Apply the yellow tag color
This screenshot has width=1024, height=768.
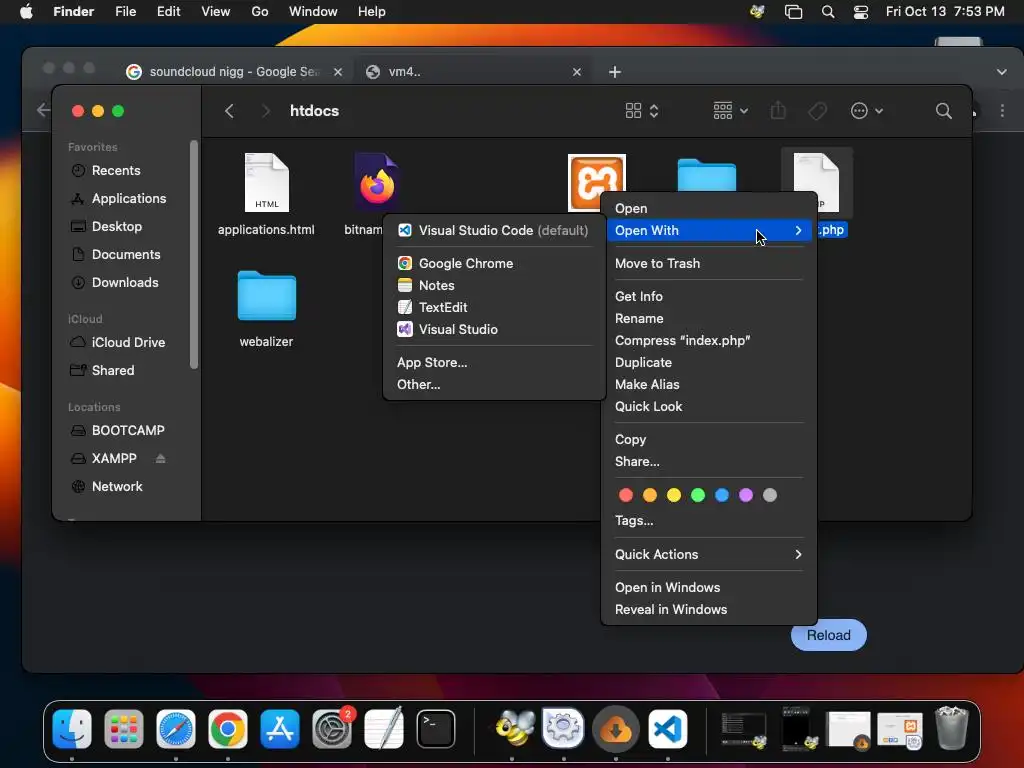coord(674,495)
